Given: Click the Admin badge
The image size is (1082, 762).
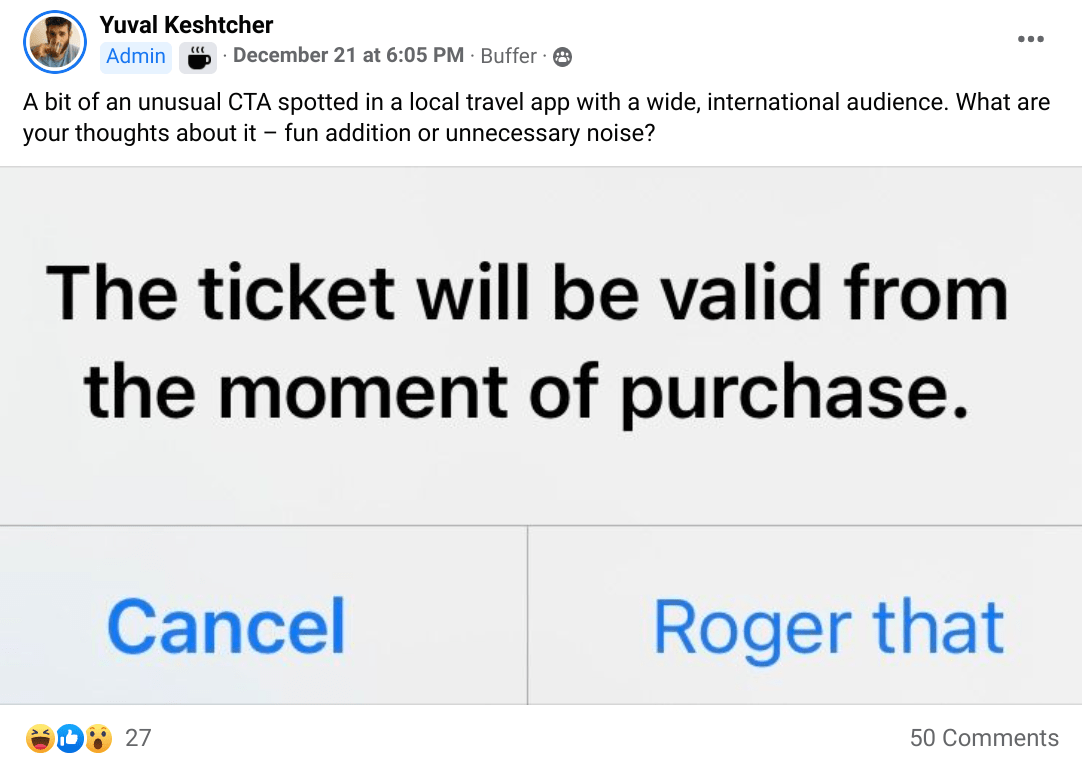Looking at the screenshot, I should (x=136, y=56).
